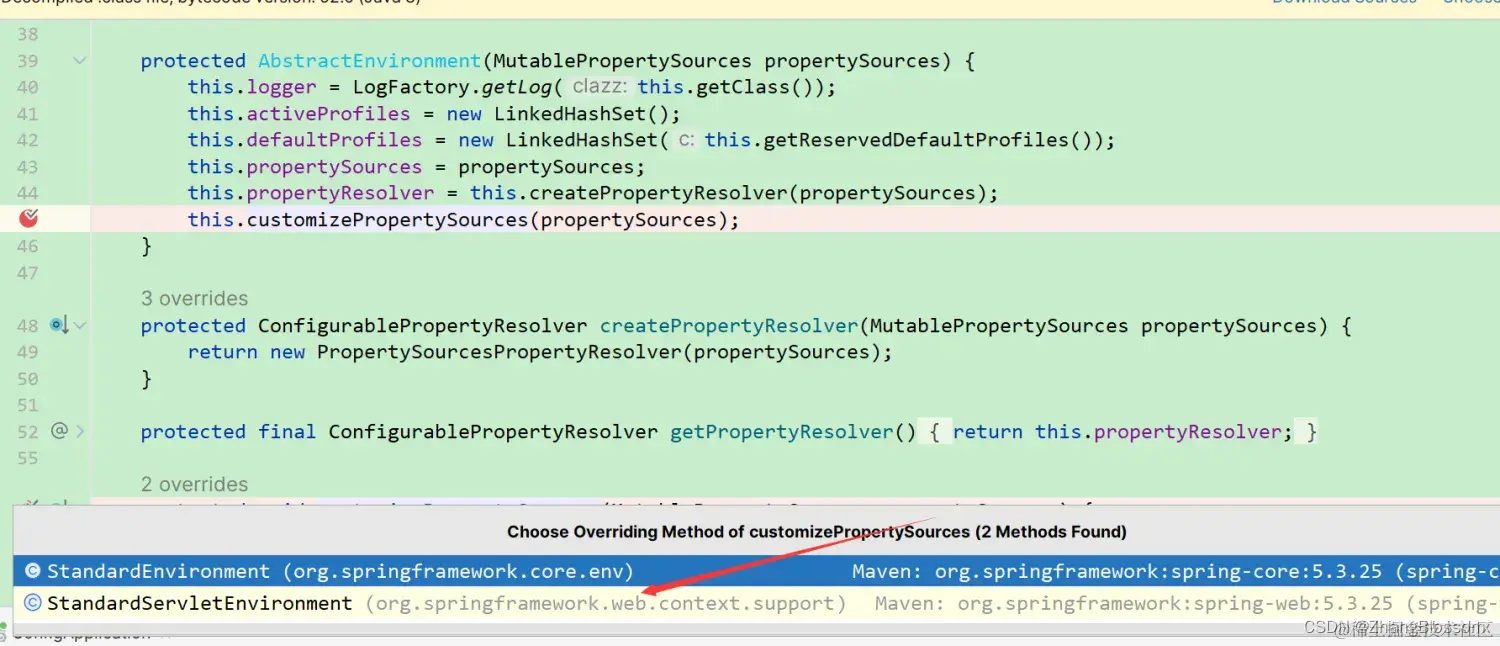
Task: Collapse the AbstractEnvironment constructor fold arrow
Action: point(80,61)
